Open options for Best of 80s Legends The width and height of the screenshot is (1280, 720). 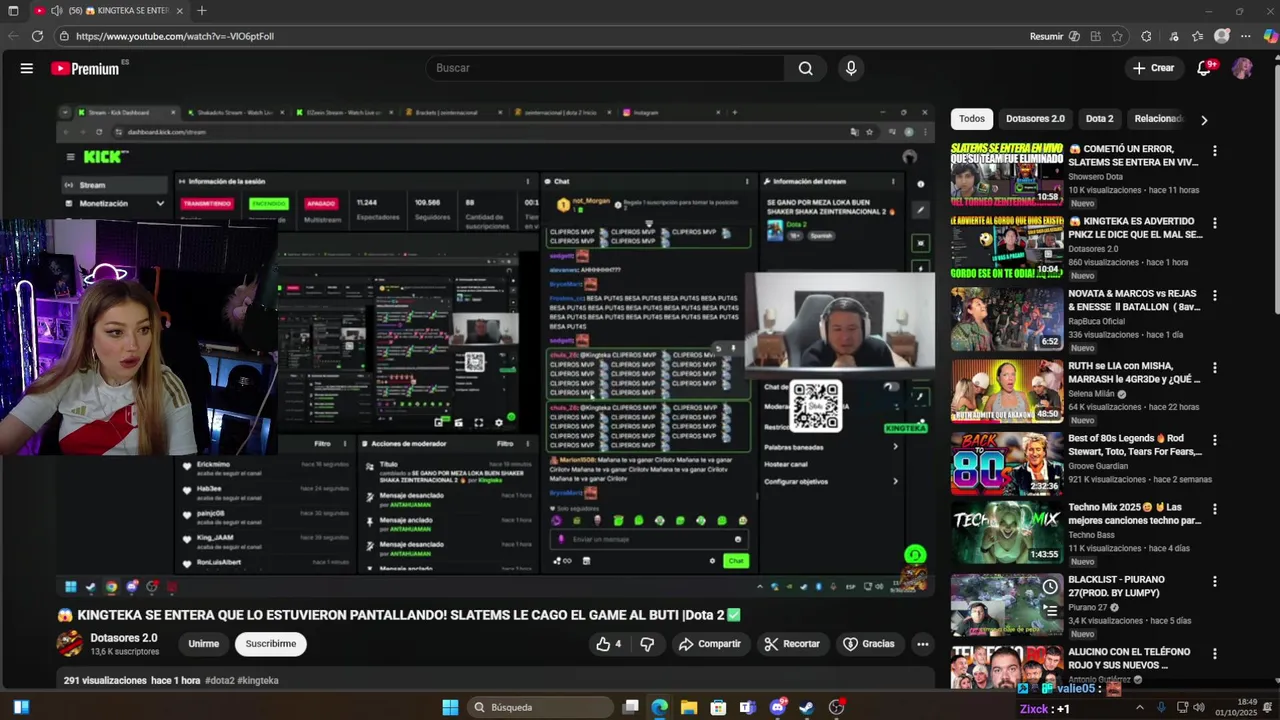coord(1215,440)
